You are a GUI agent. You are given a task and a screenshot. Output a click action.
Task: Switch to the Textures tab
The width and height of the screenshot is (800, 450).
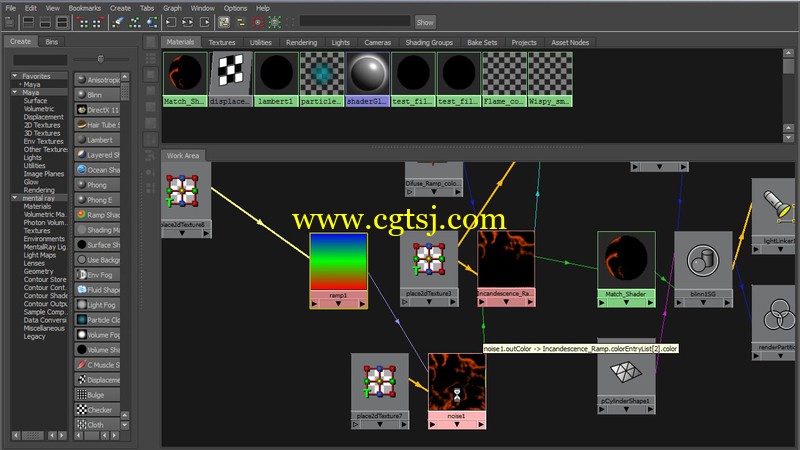pyautogui.click(x=222, y=42)
